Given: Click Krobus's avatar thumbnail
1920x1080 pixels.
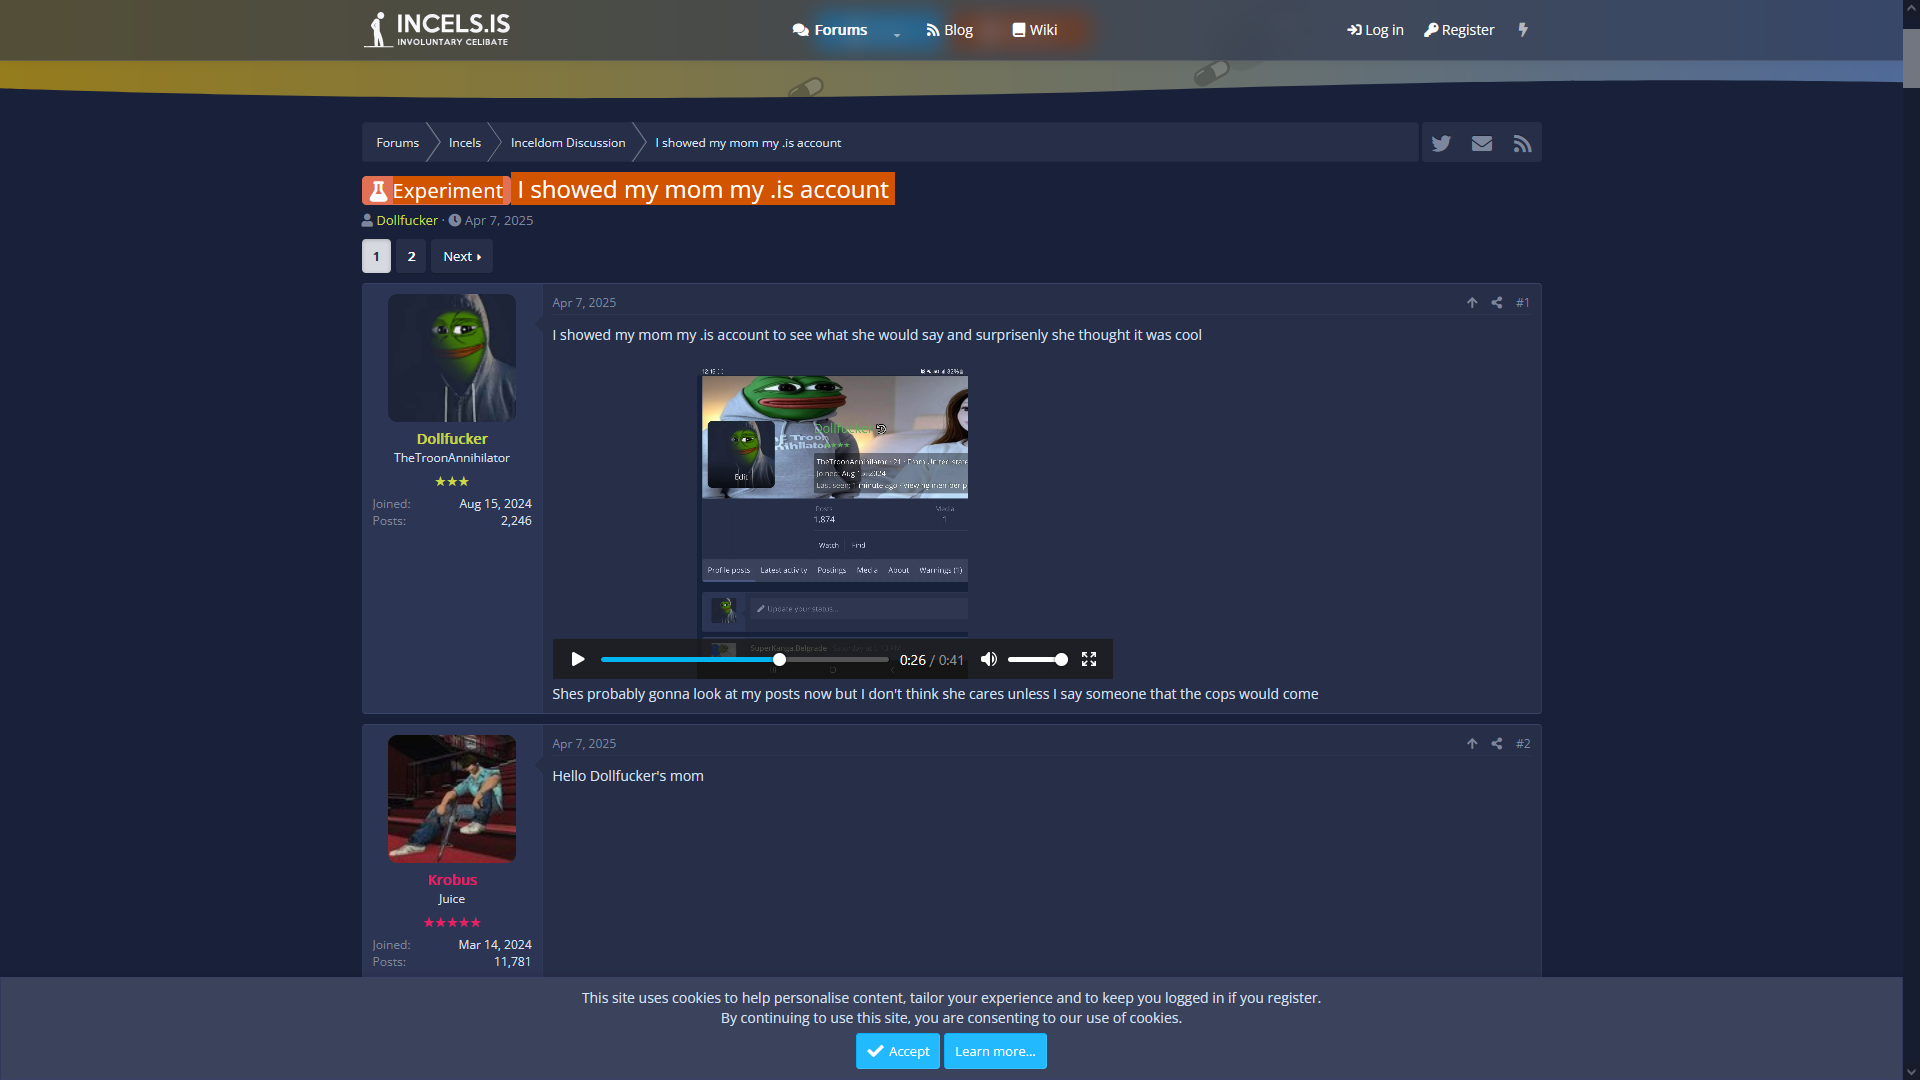Looking at the screenshot, I should [x=452, y=799].
